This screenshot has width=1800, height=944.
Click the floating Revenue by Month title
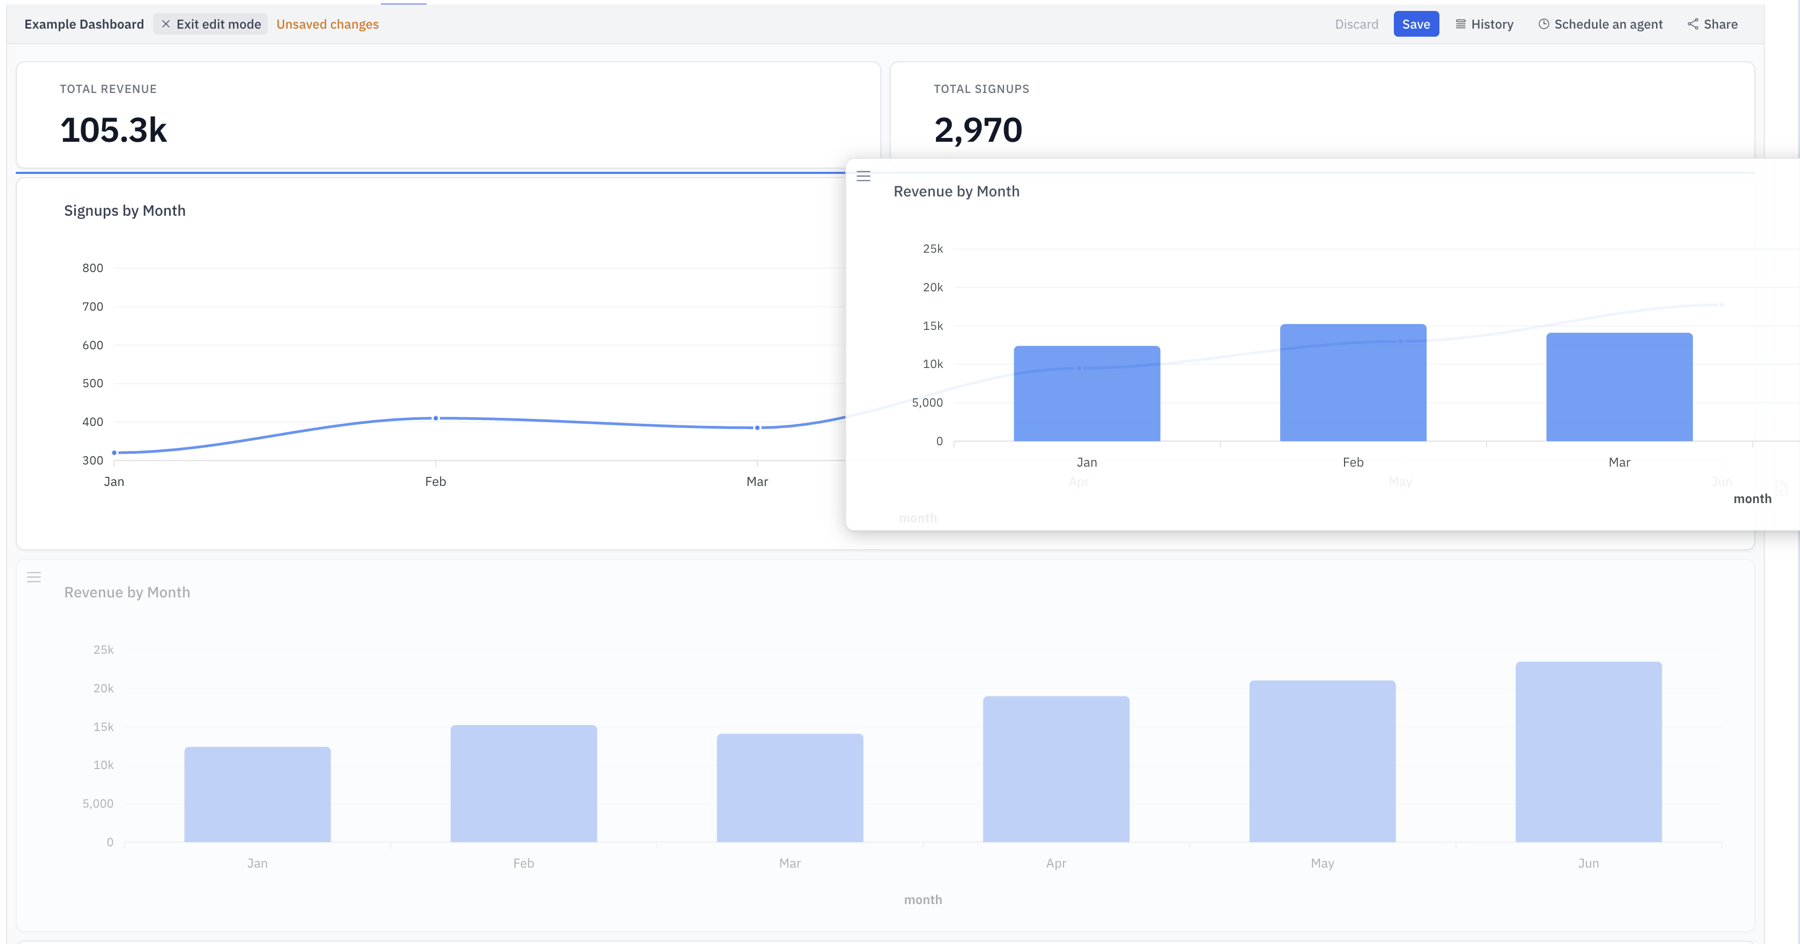[x=956, y=191]
